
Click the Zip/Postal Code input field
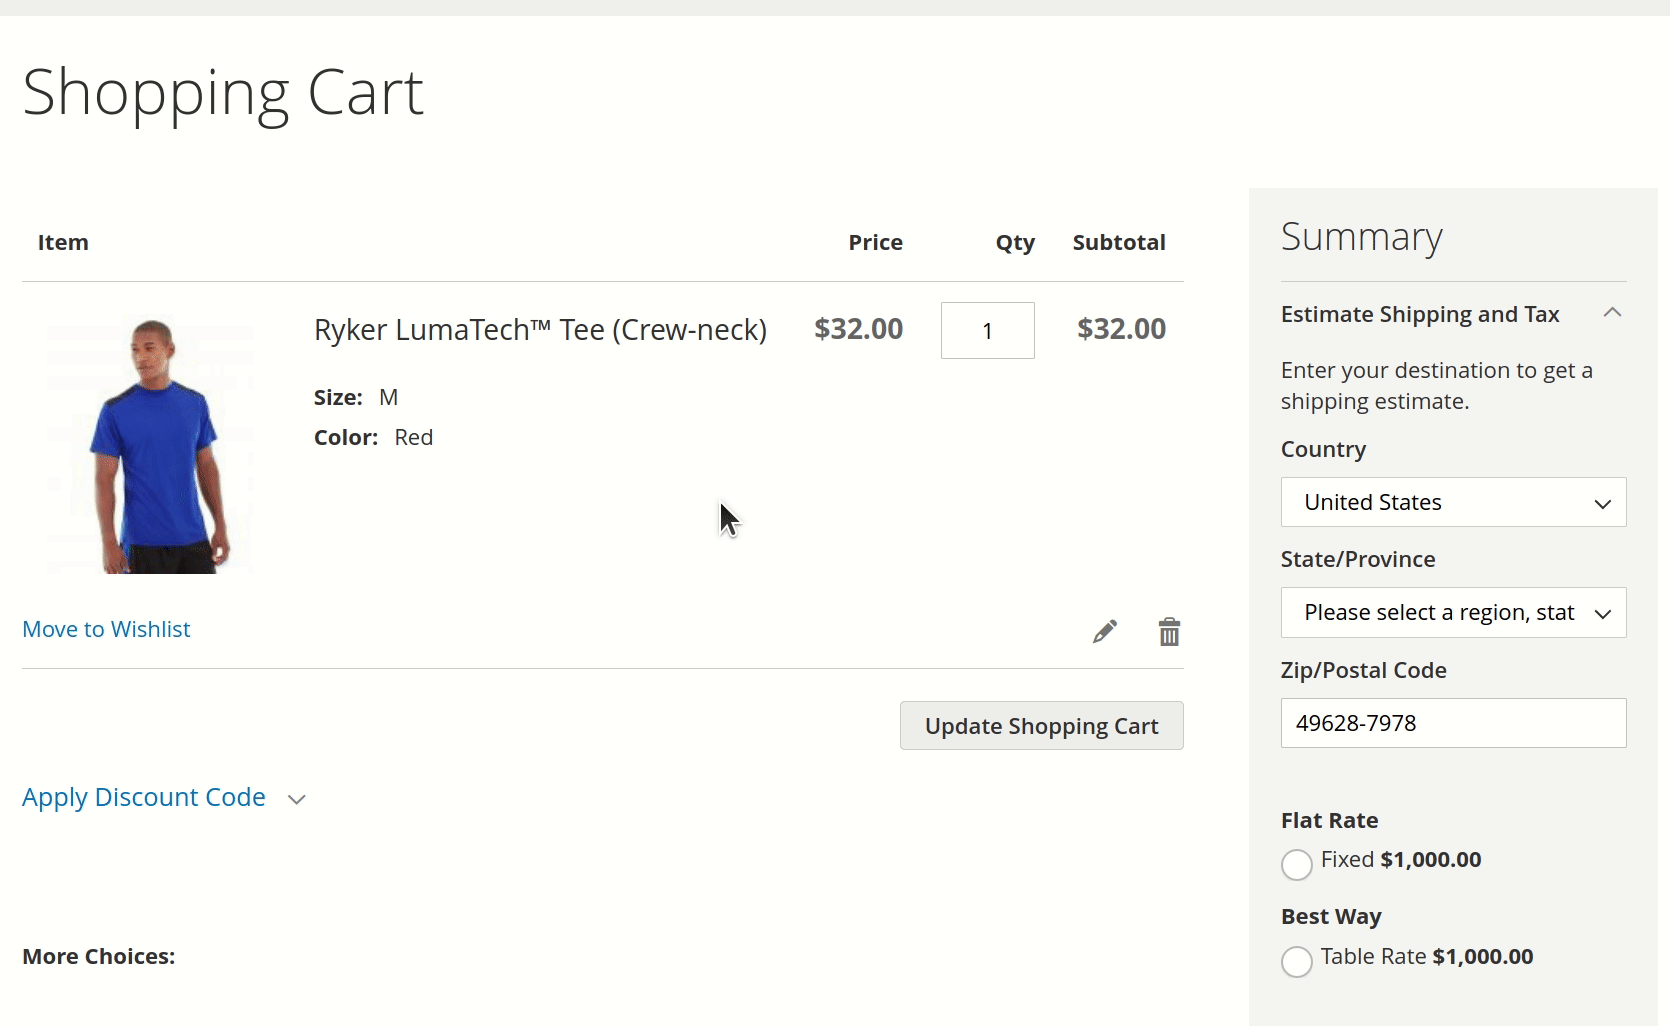[1453, 723]
